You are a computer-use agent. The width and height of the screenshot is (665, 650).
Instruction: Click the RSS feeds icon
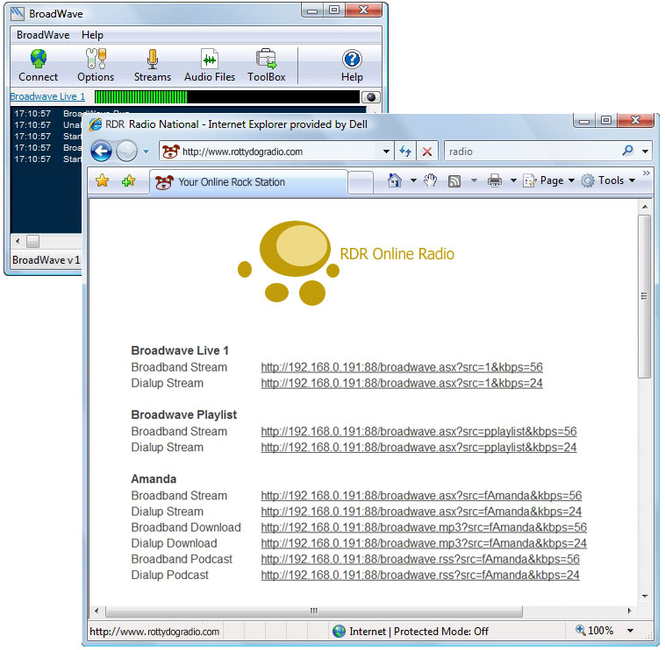454,181
